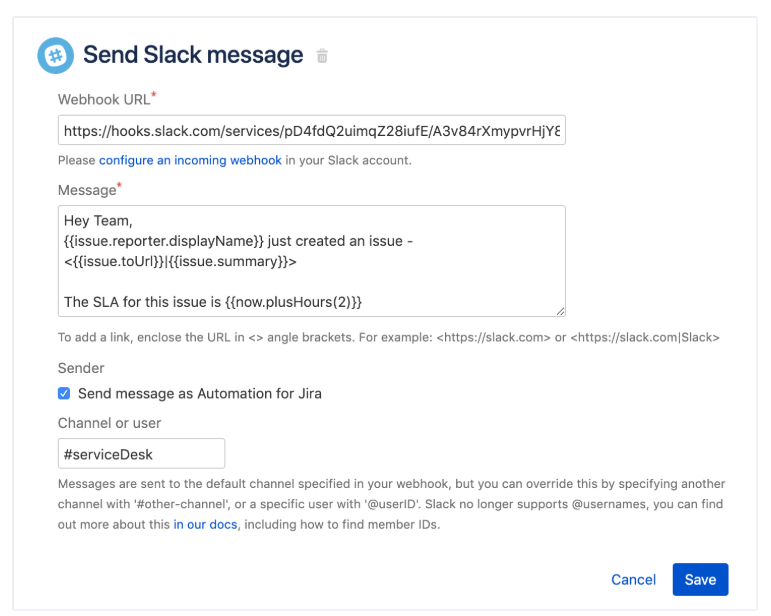Click the angle brackets link hint text
This screenshot has height=616, width=771.
[x=388, y=338]
